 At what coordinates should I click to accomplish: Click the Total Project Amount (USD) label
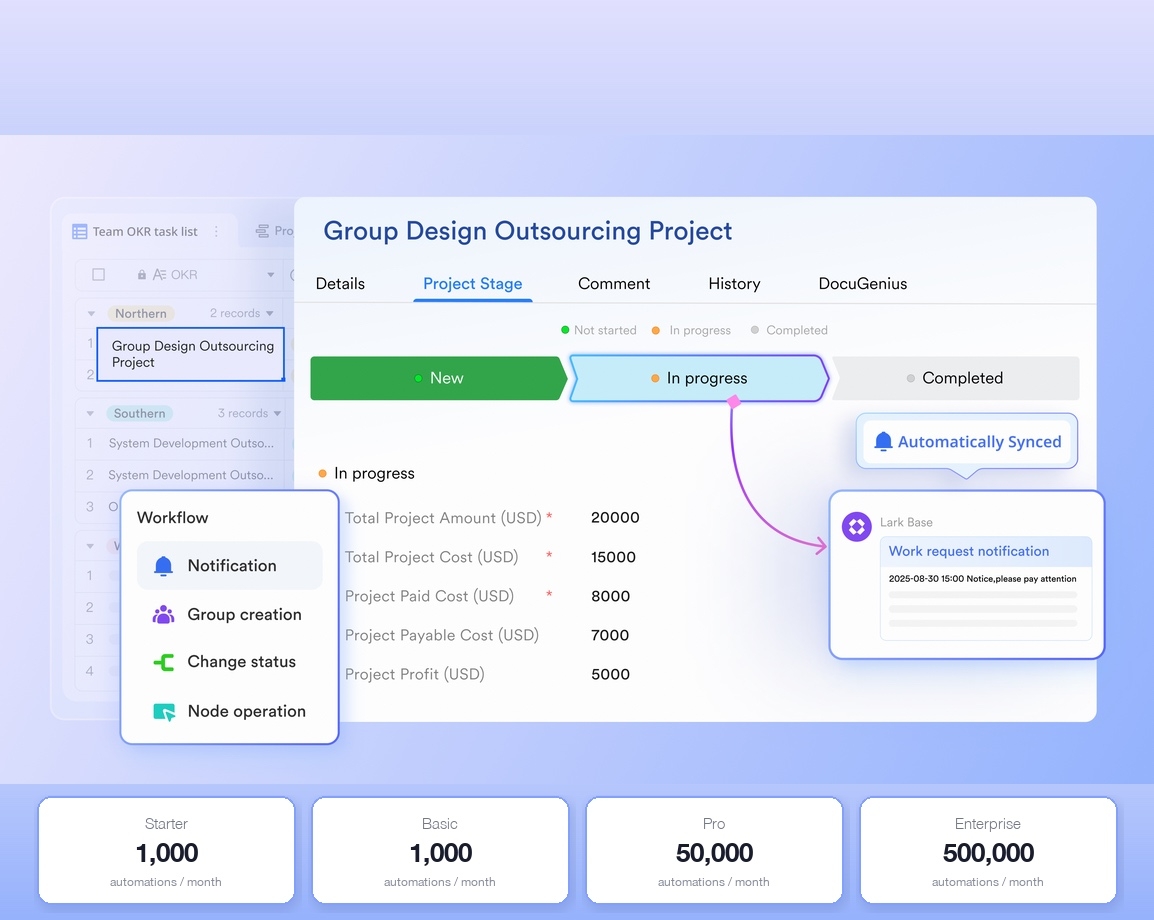443,518
